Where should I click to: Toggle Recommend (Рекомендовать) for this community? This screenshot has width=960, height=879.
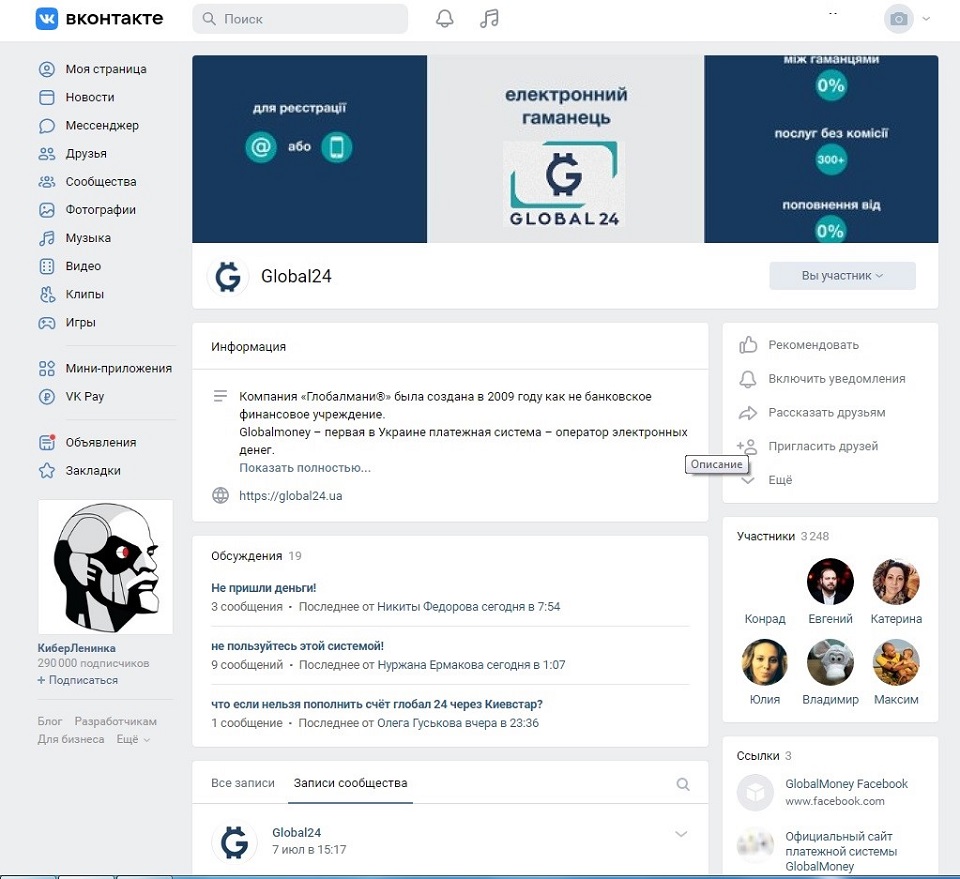[x=812, y=345]
